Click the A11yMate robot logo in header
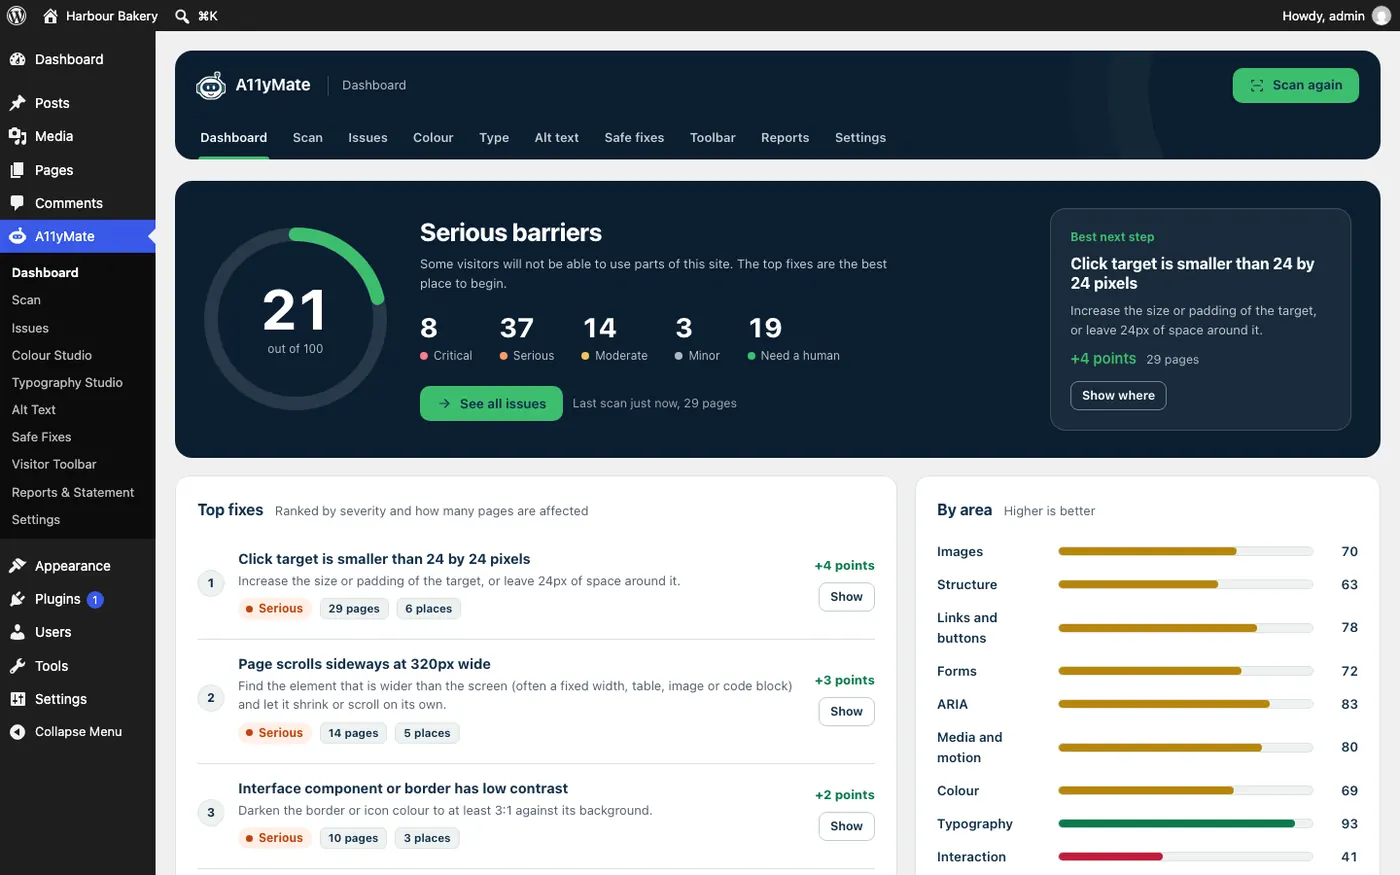Image resolution: width=1400 pixels, height=875 pixels. pos(211,86)
